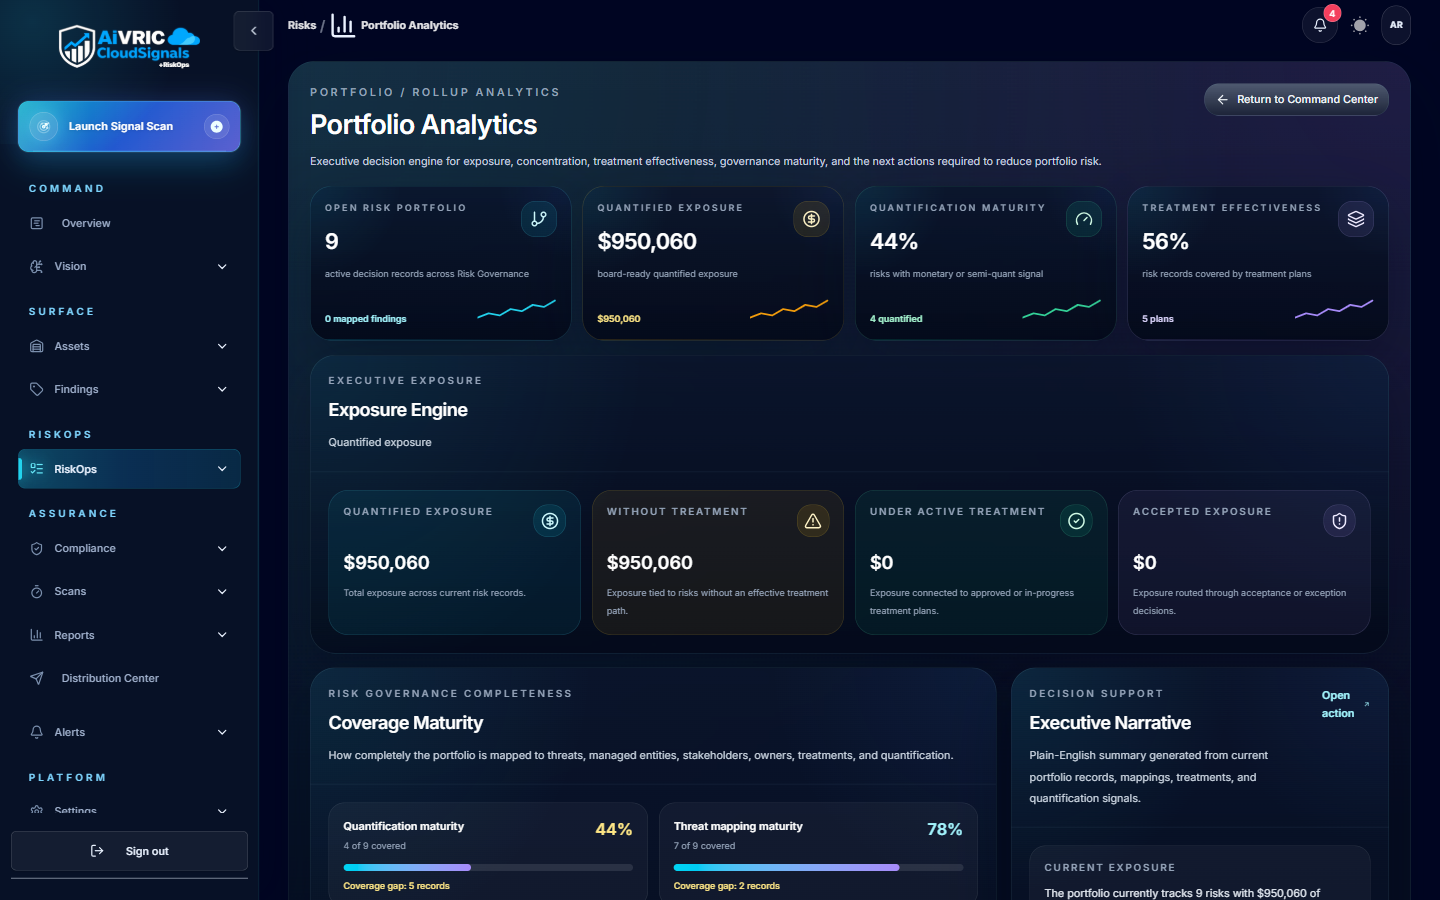The width and height of the screenshot is (1440, 900).
Task: Select the RiskOps sidebar item
Action: [x=129, y=469]
